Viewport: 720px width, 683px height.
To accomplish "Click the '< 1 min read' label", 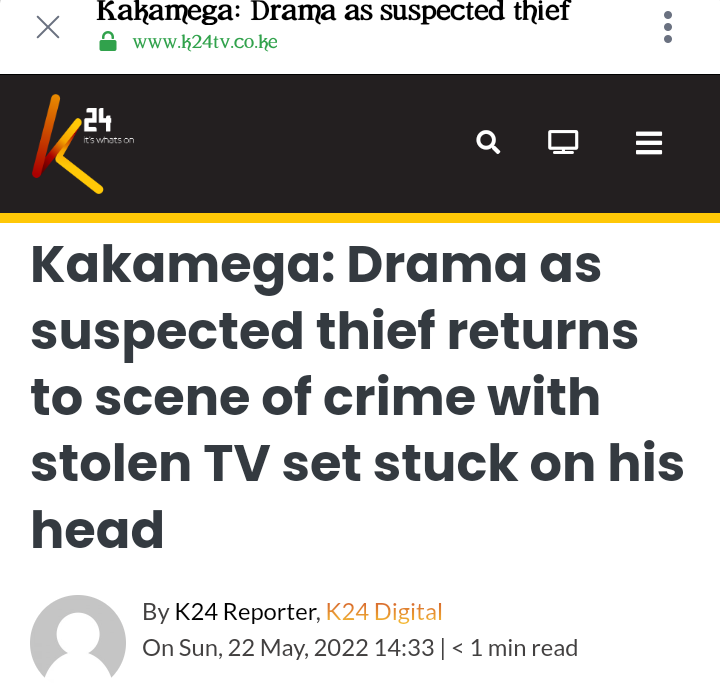I will [x=515, y=648].
